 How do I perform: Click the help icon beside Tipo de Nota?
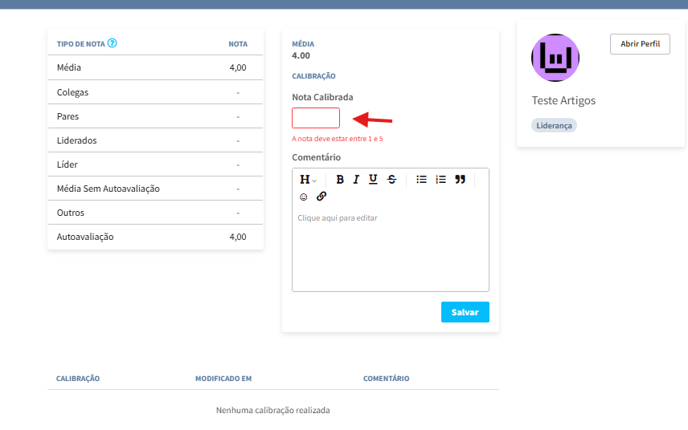112,43
